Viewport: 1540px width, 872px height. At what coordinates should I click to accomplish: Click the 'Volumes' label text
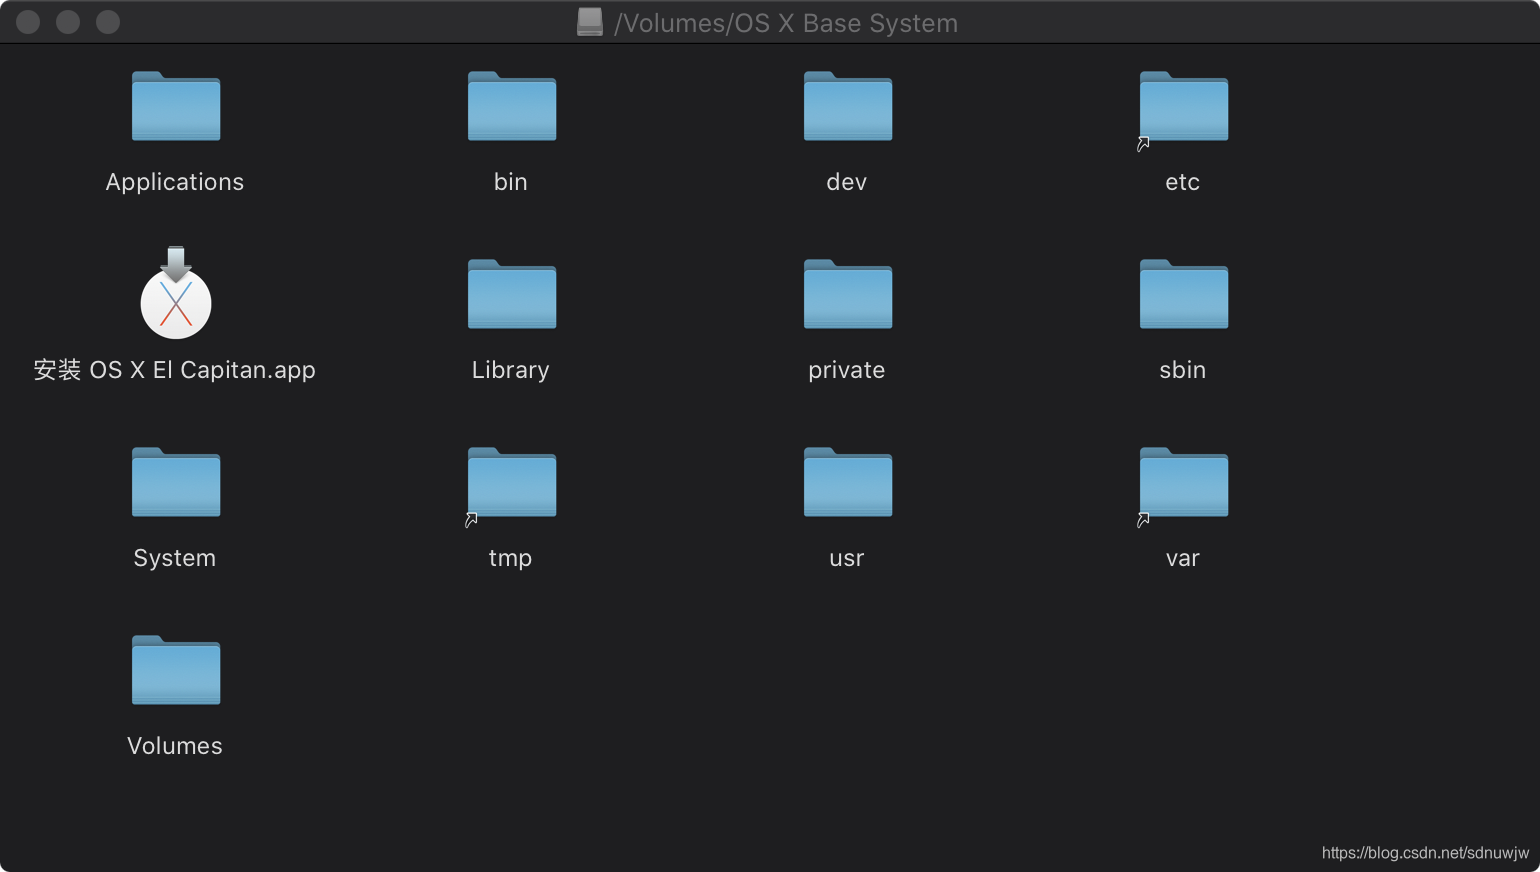tap(175, 746)
